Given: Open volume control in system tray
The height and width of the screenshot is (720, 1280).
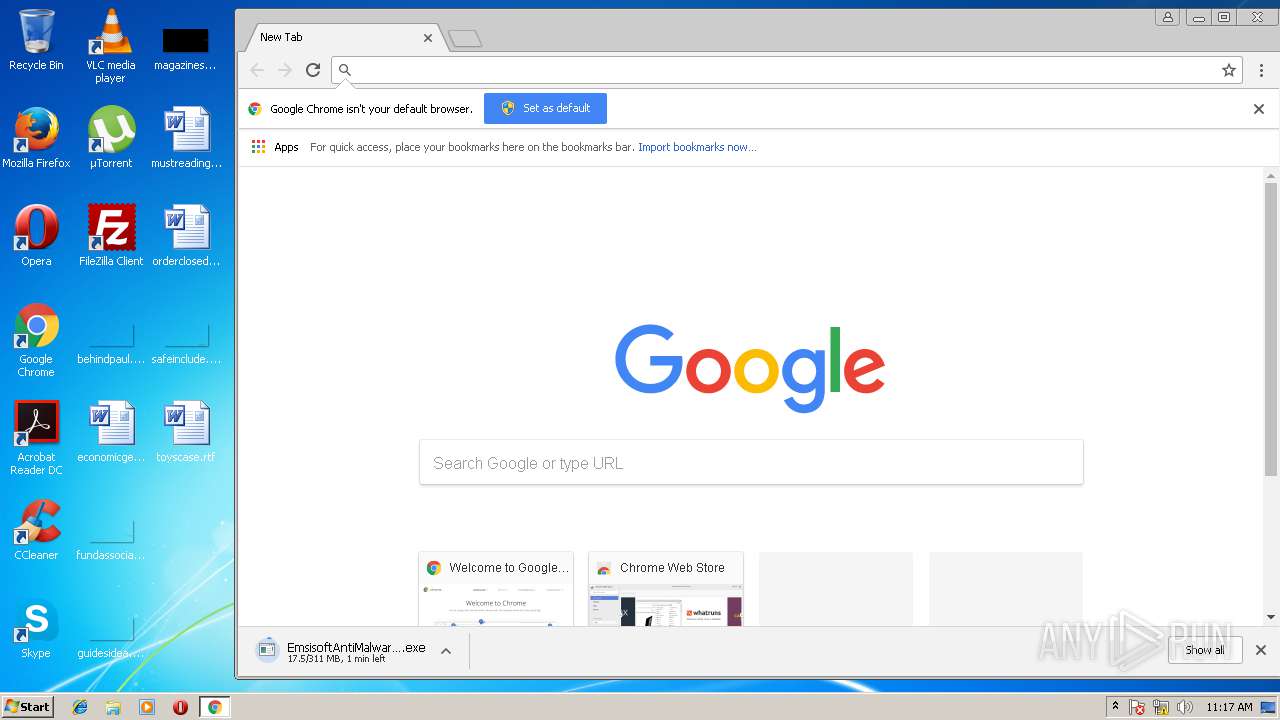Looking at the screenshot, I should coord(1185,707).
